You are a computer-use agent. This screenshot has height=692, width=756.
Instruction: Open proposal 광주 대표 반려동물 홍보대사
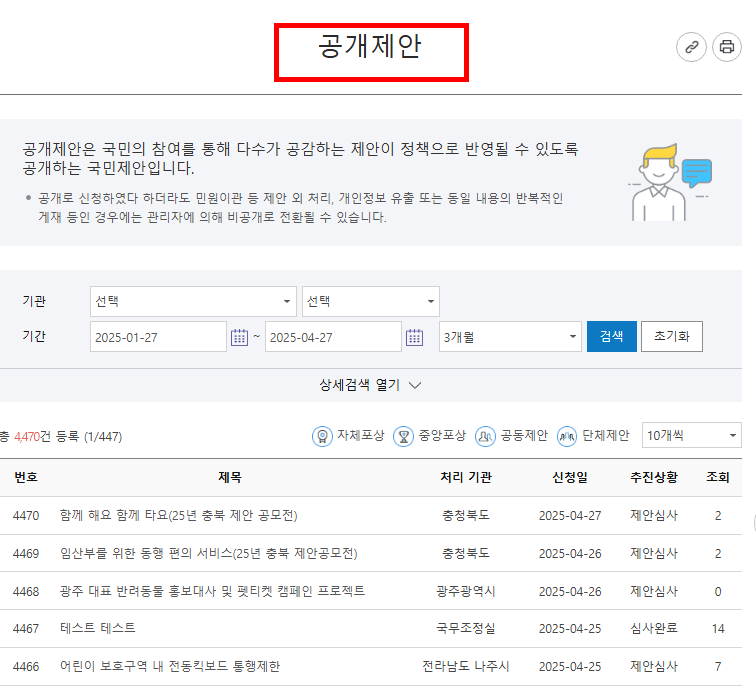(x=212, y=591)
